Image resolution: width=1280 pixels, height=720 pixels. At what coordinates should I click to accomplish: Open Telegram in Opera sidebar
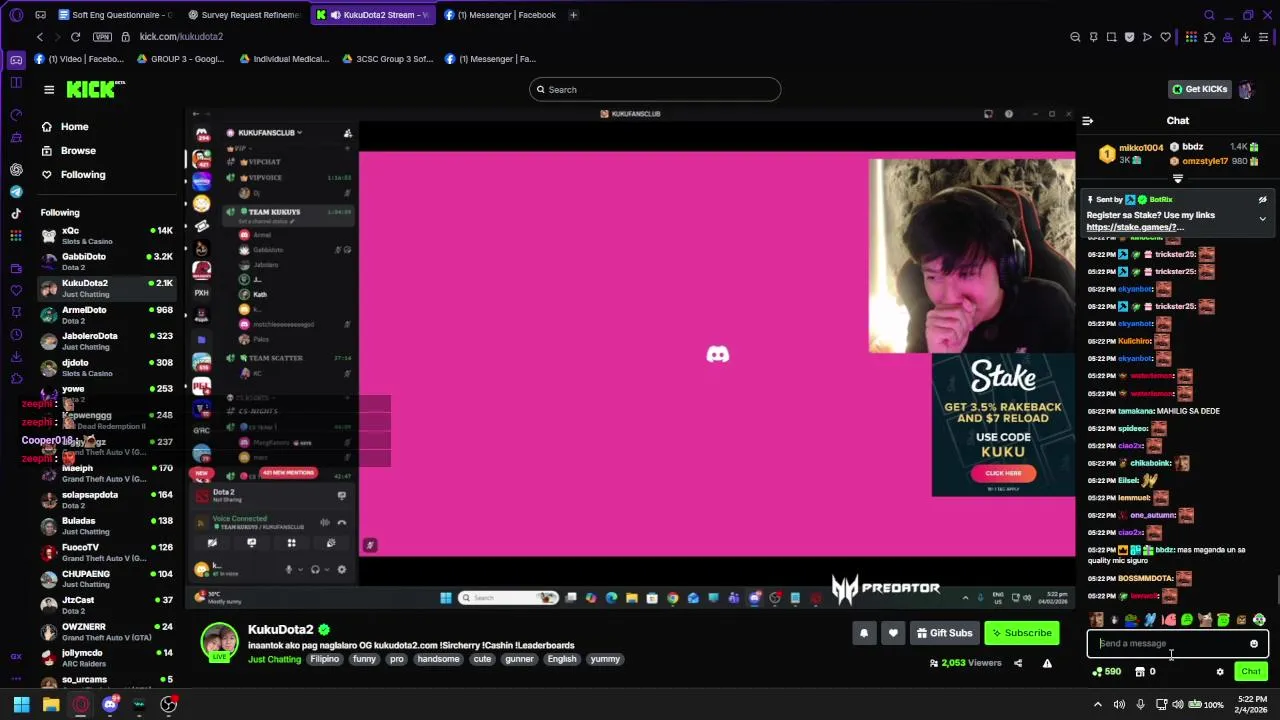[x=16, y=192]
